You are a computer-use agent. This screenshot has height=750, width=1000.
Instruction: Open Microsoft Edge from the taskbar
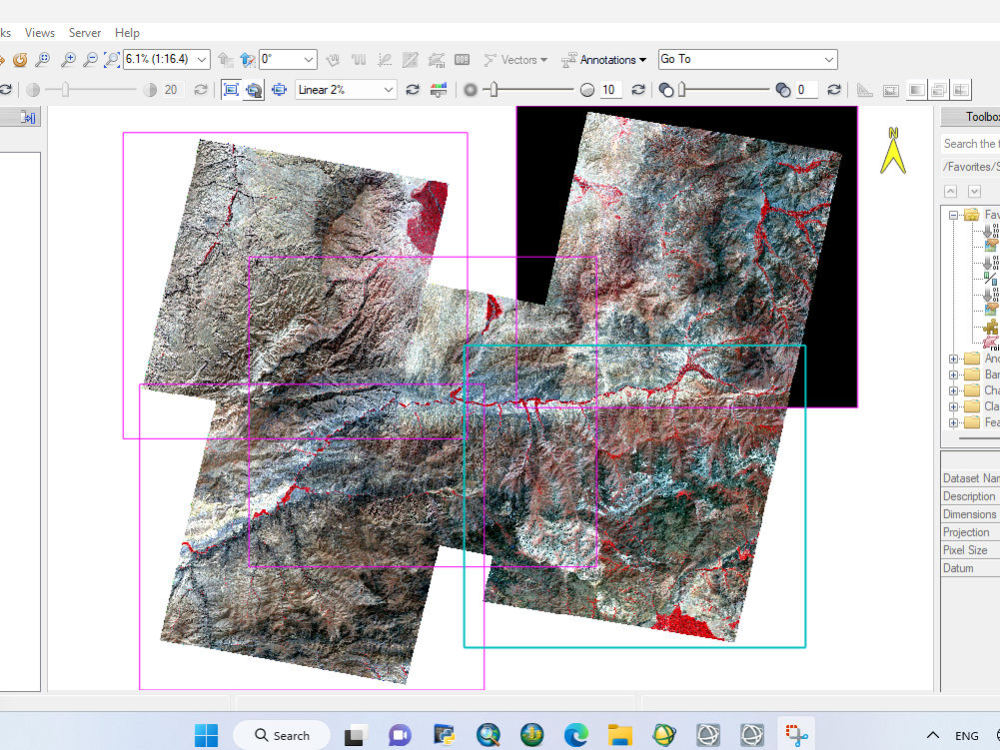(x=576, y=735)
